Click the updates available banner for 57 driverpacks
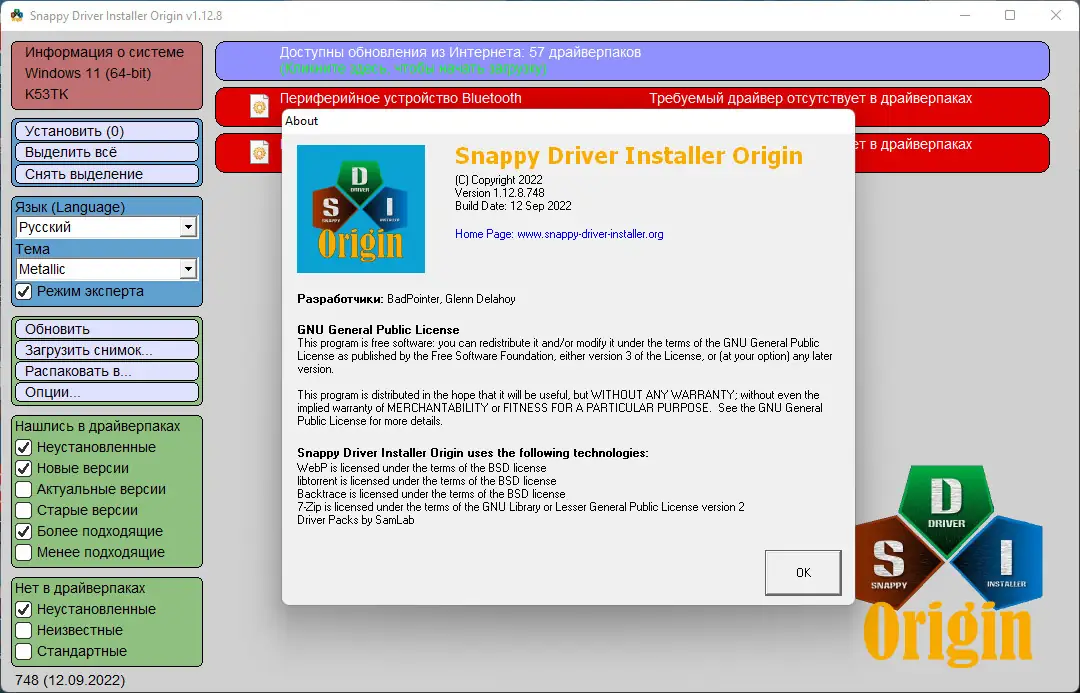Image resolution: width=1080 pixels, height=693 pixels. (632, 61)
